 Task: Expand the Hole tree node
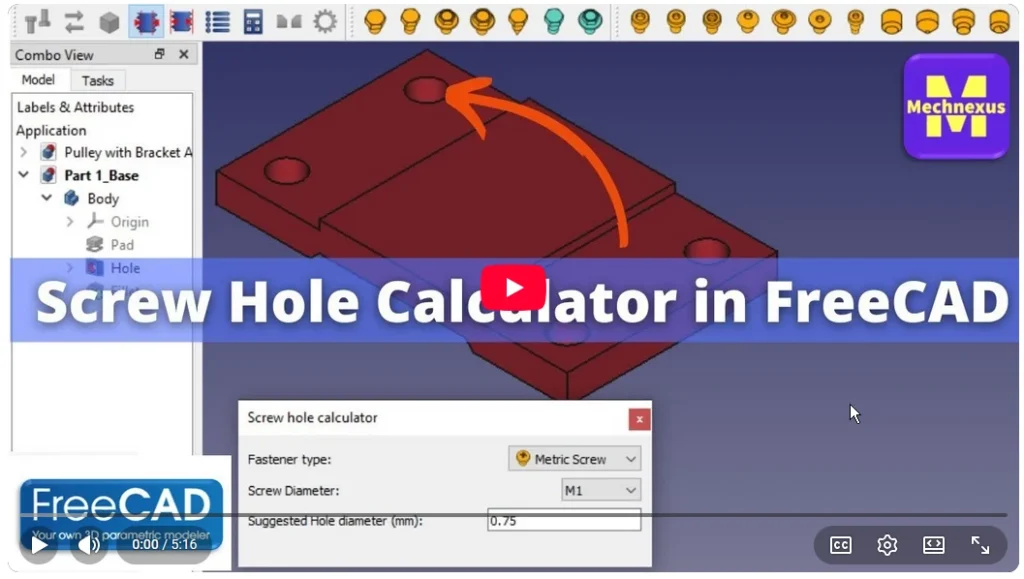(x=70, y=268)
